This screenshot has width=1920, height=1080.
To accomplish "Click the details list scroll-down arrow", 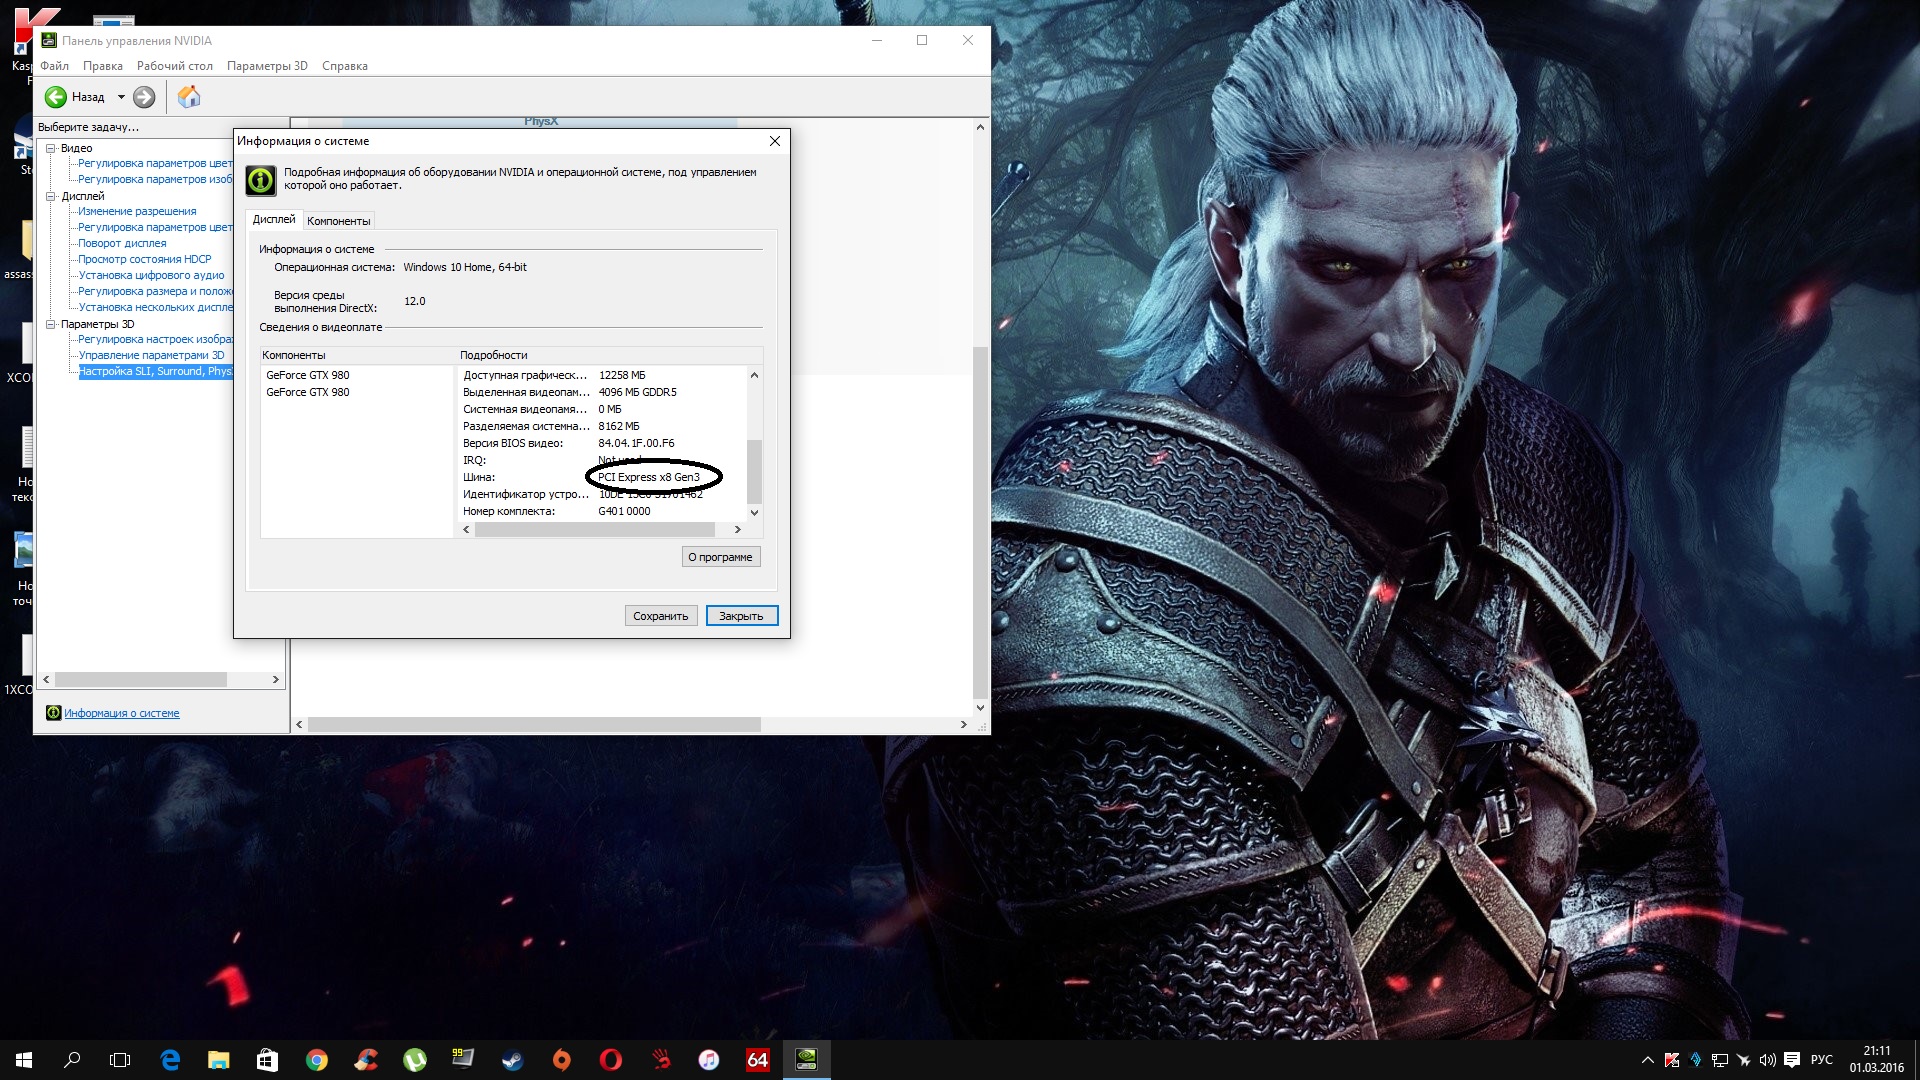I will tap(754, 512).
